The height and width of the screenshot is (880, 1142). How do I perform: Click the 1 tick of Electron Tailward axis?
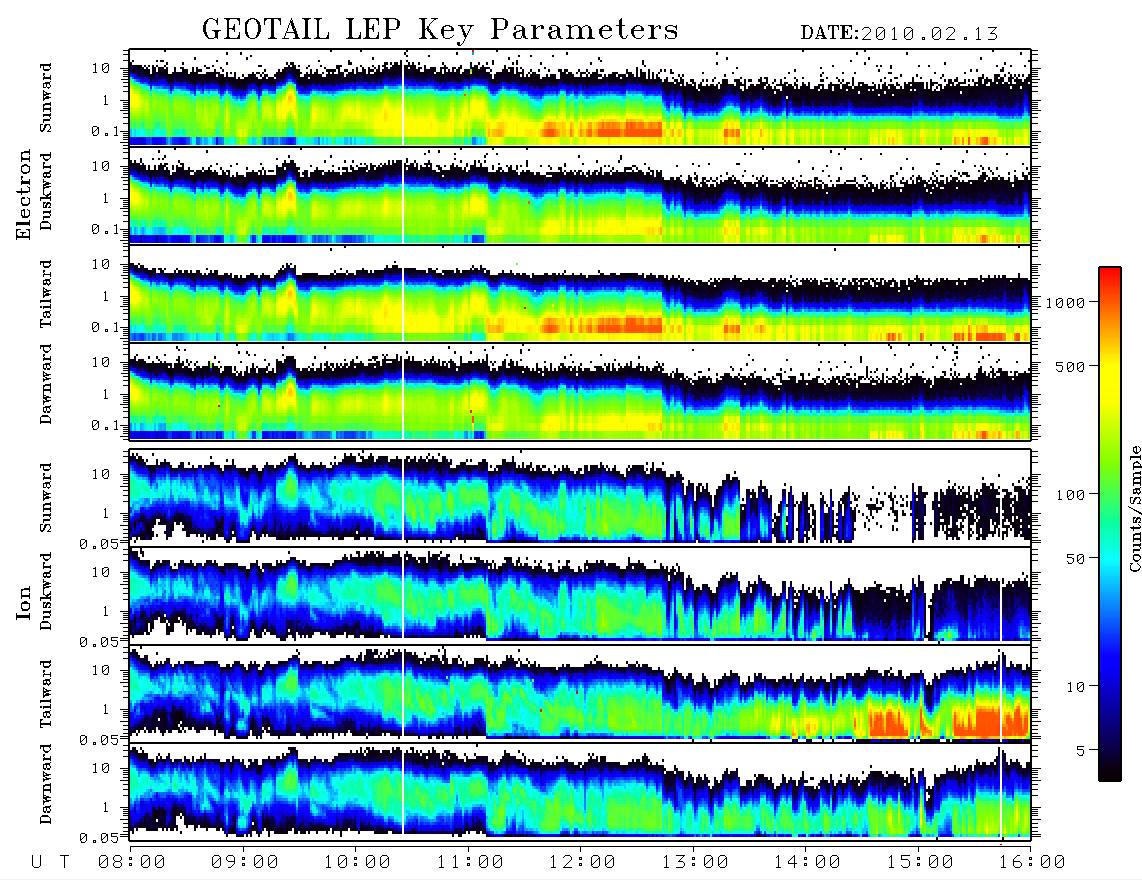[x=106, y=296]
